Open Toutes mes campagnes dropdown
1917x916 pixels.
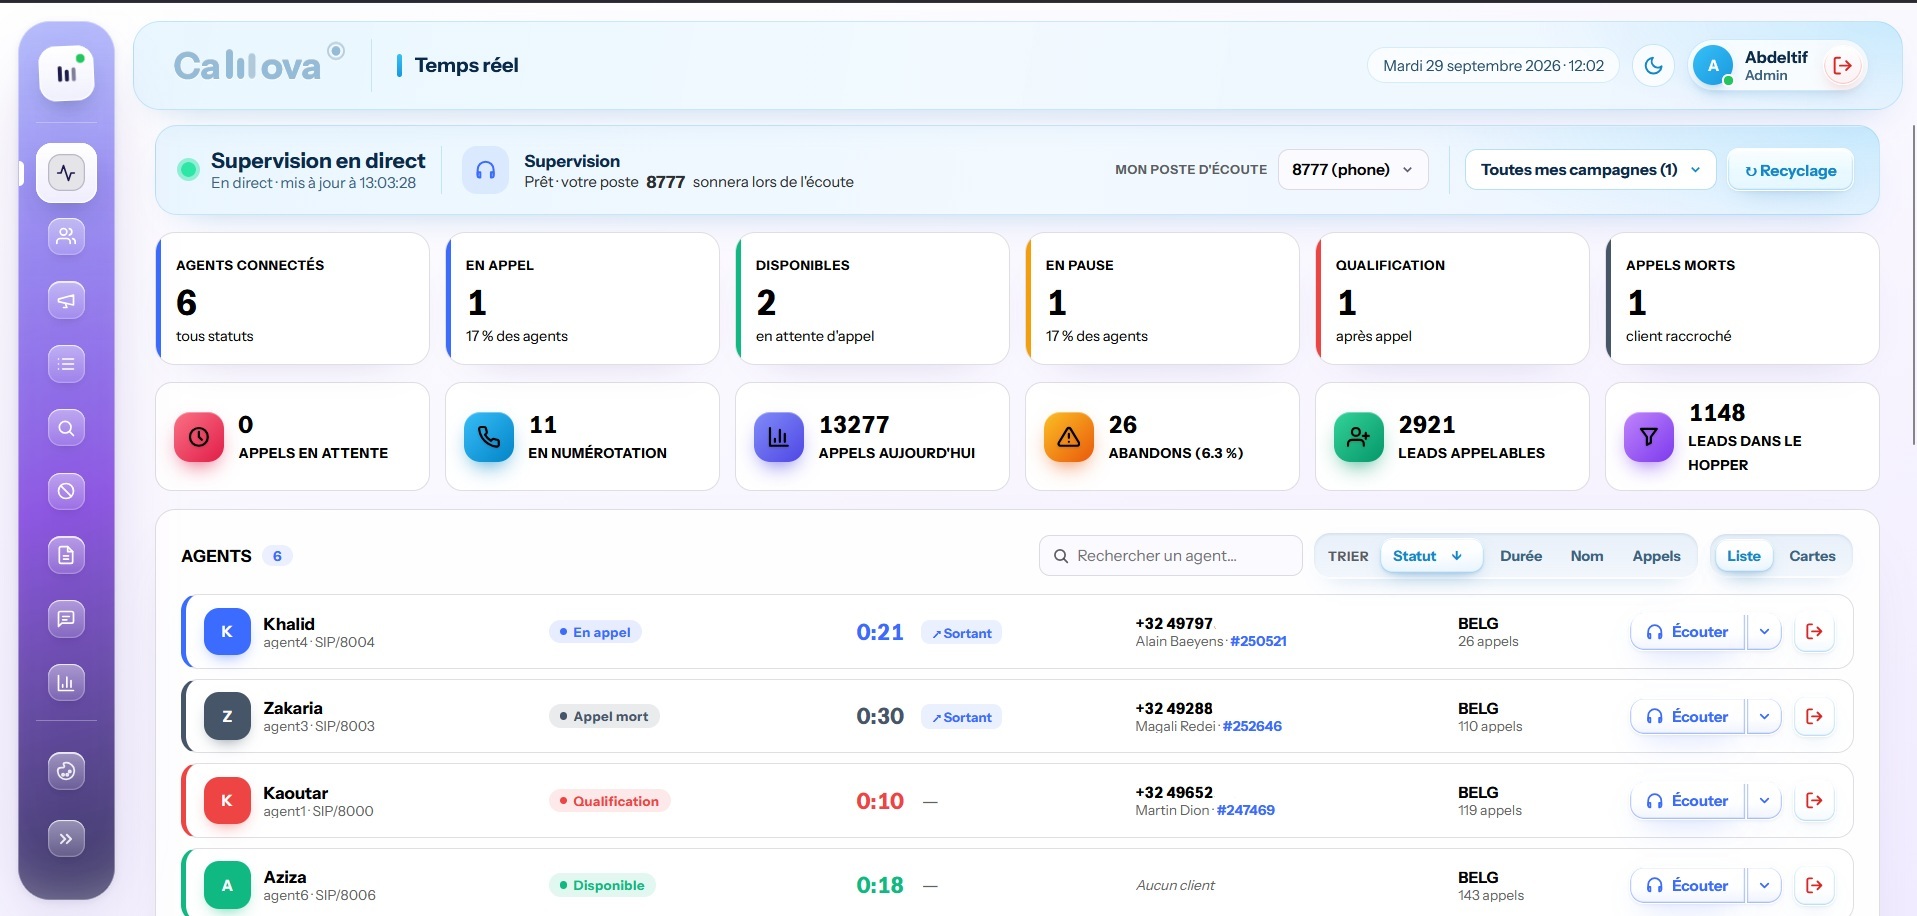pyautogui.click(x=1590, y=170)
